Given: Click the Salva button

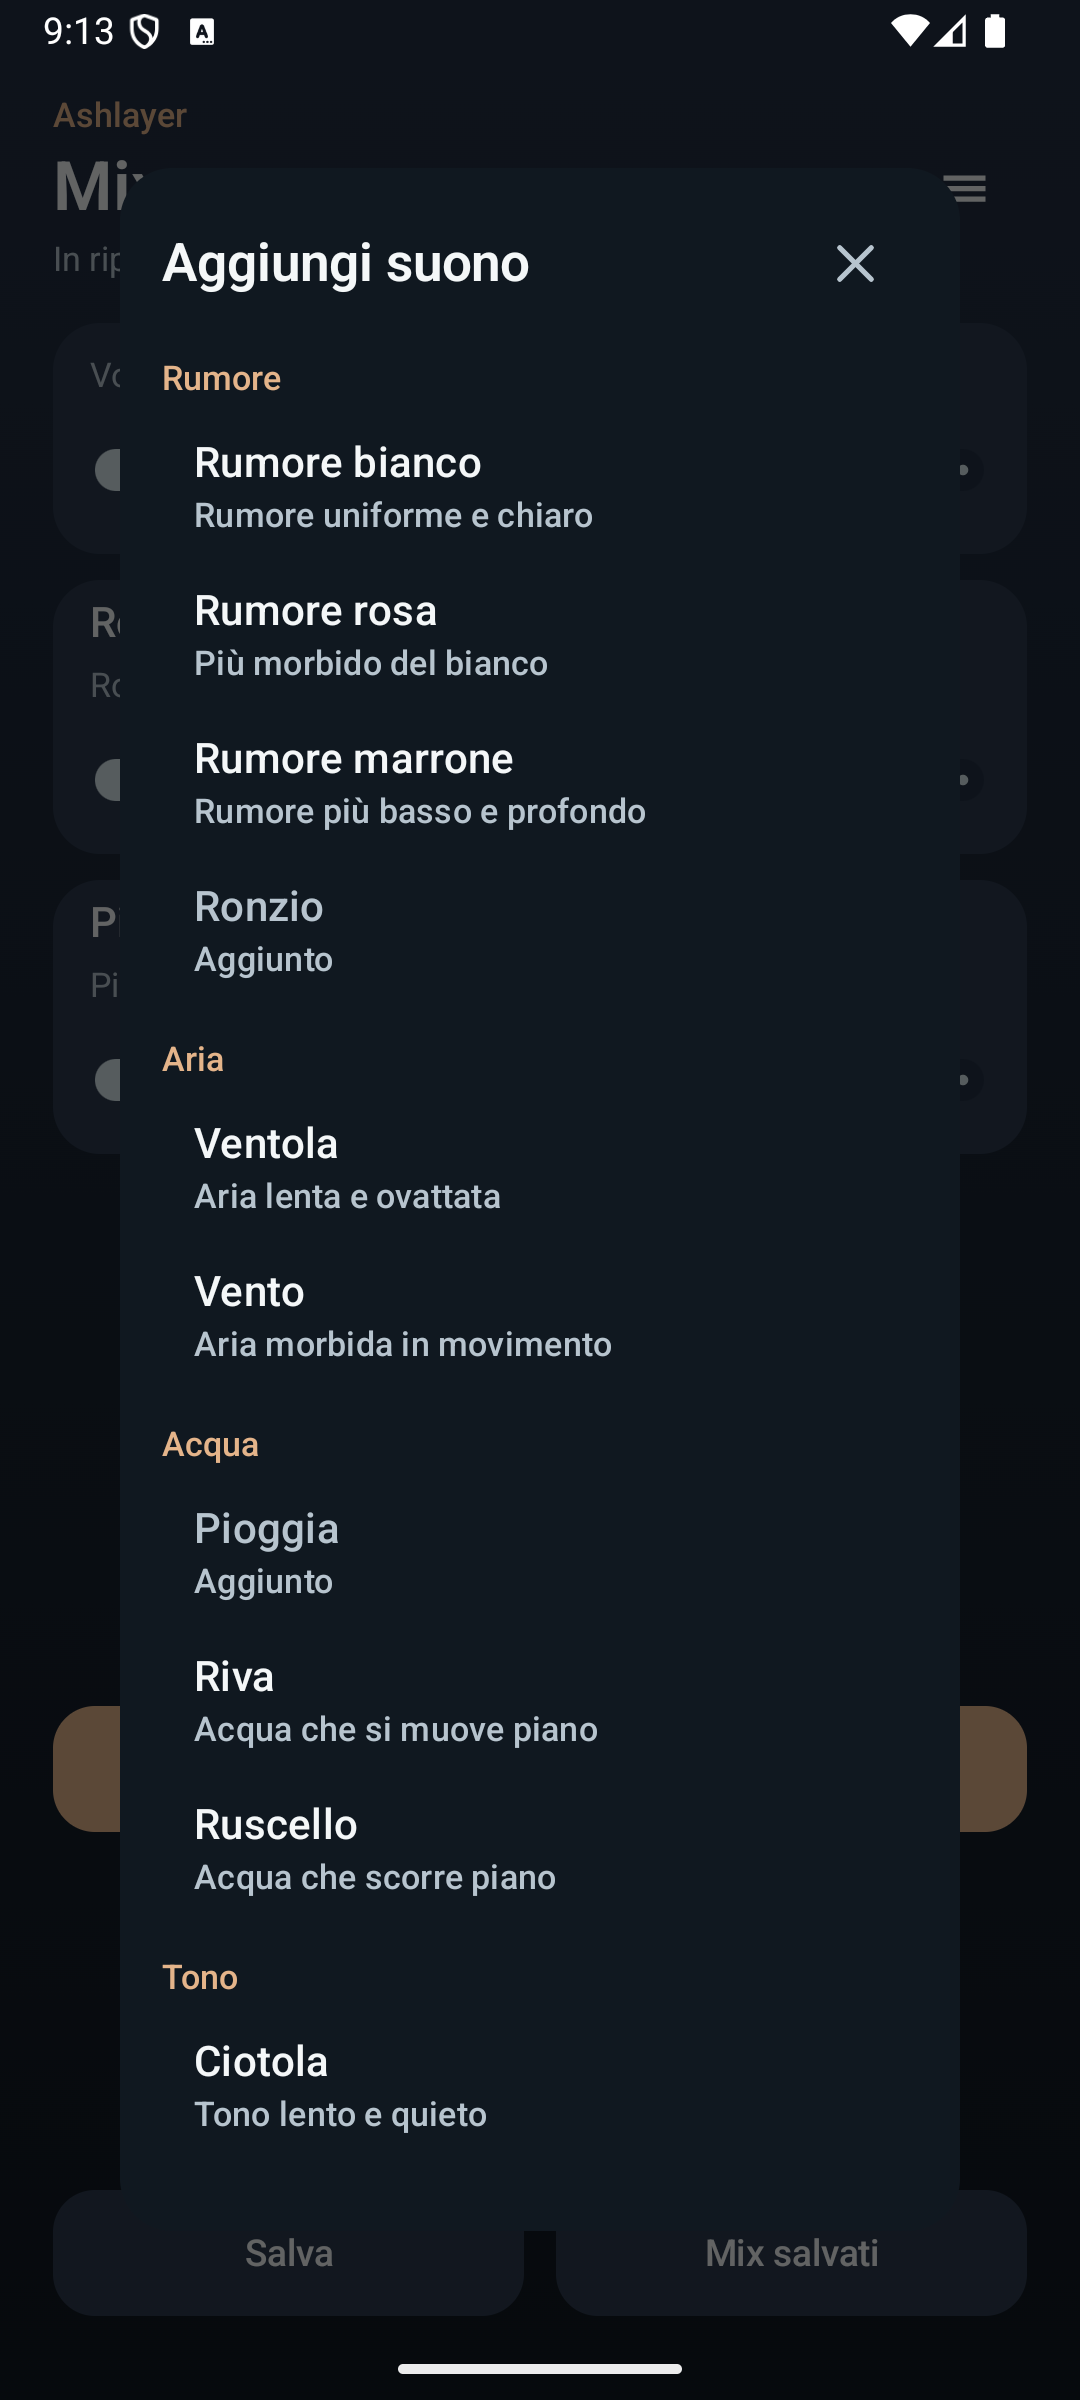Looking at the screenshot, I should coord(288,2253).
